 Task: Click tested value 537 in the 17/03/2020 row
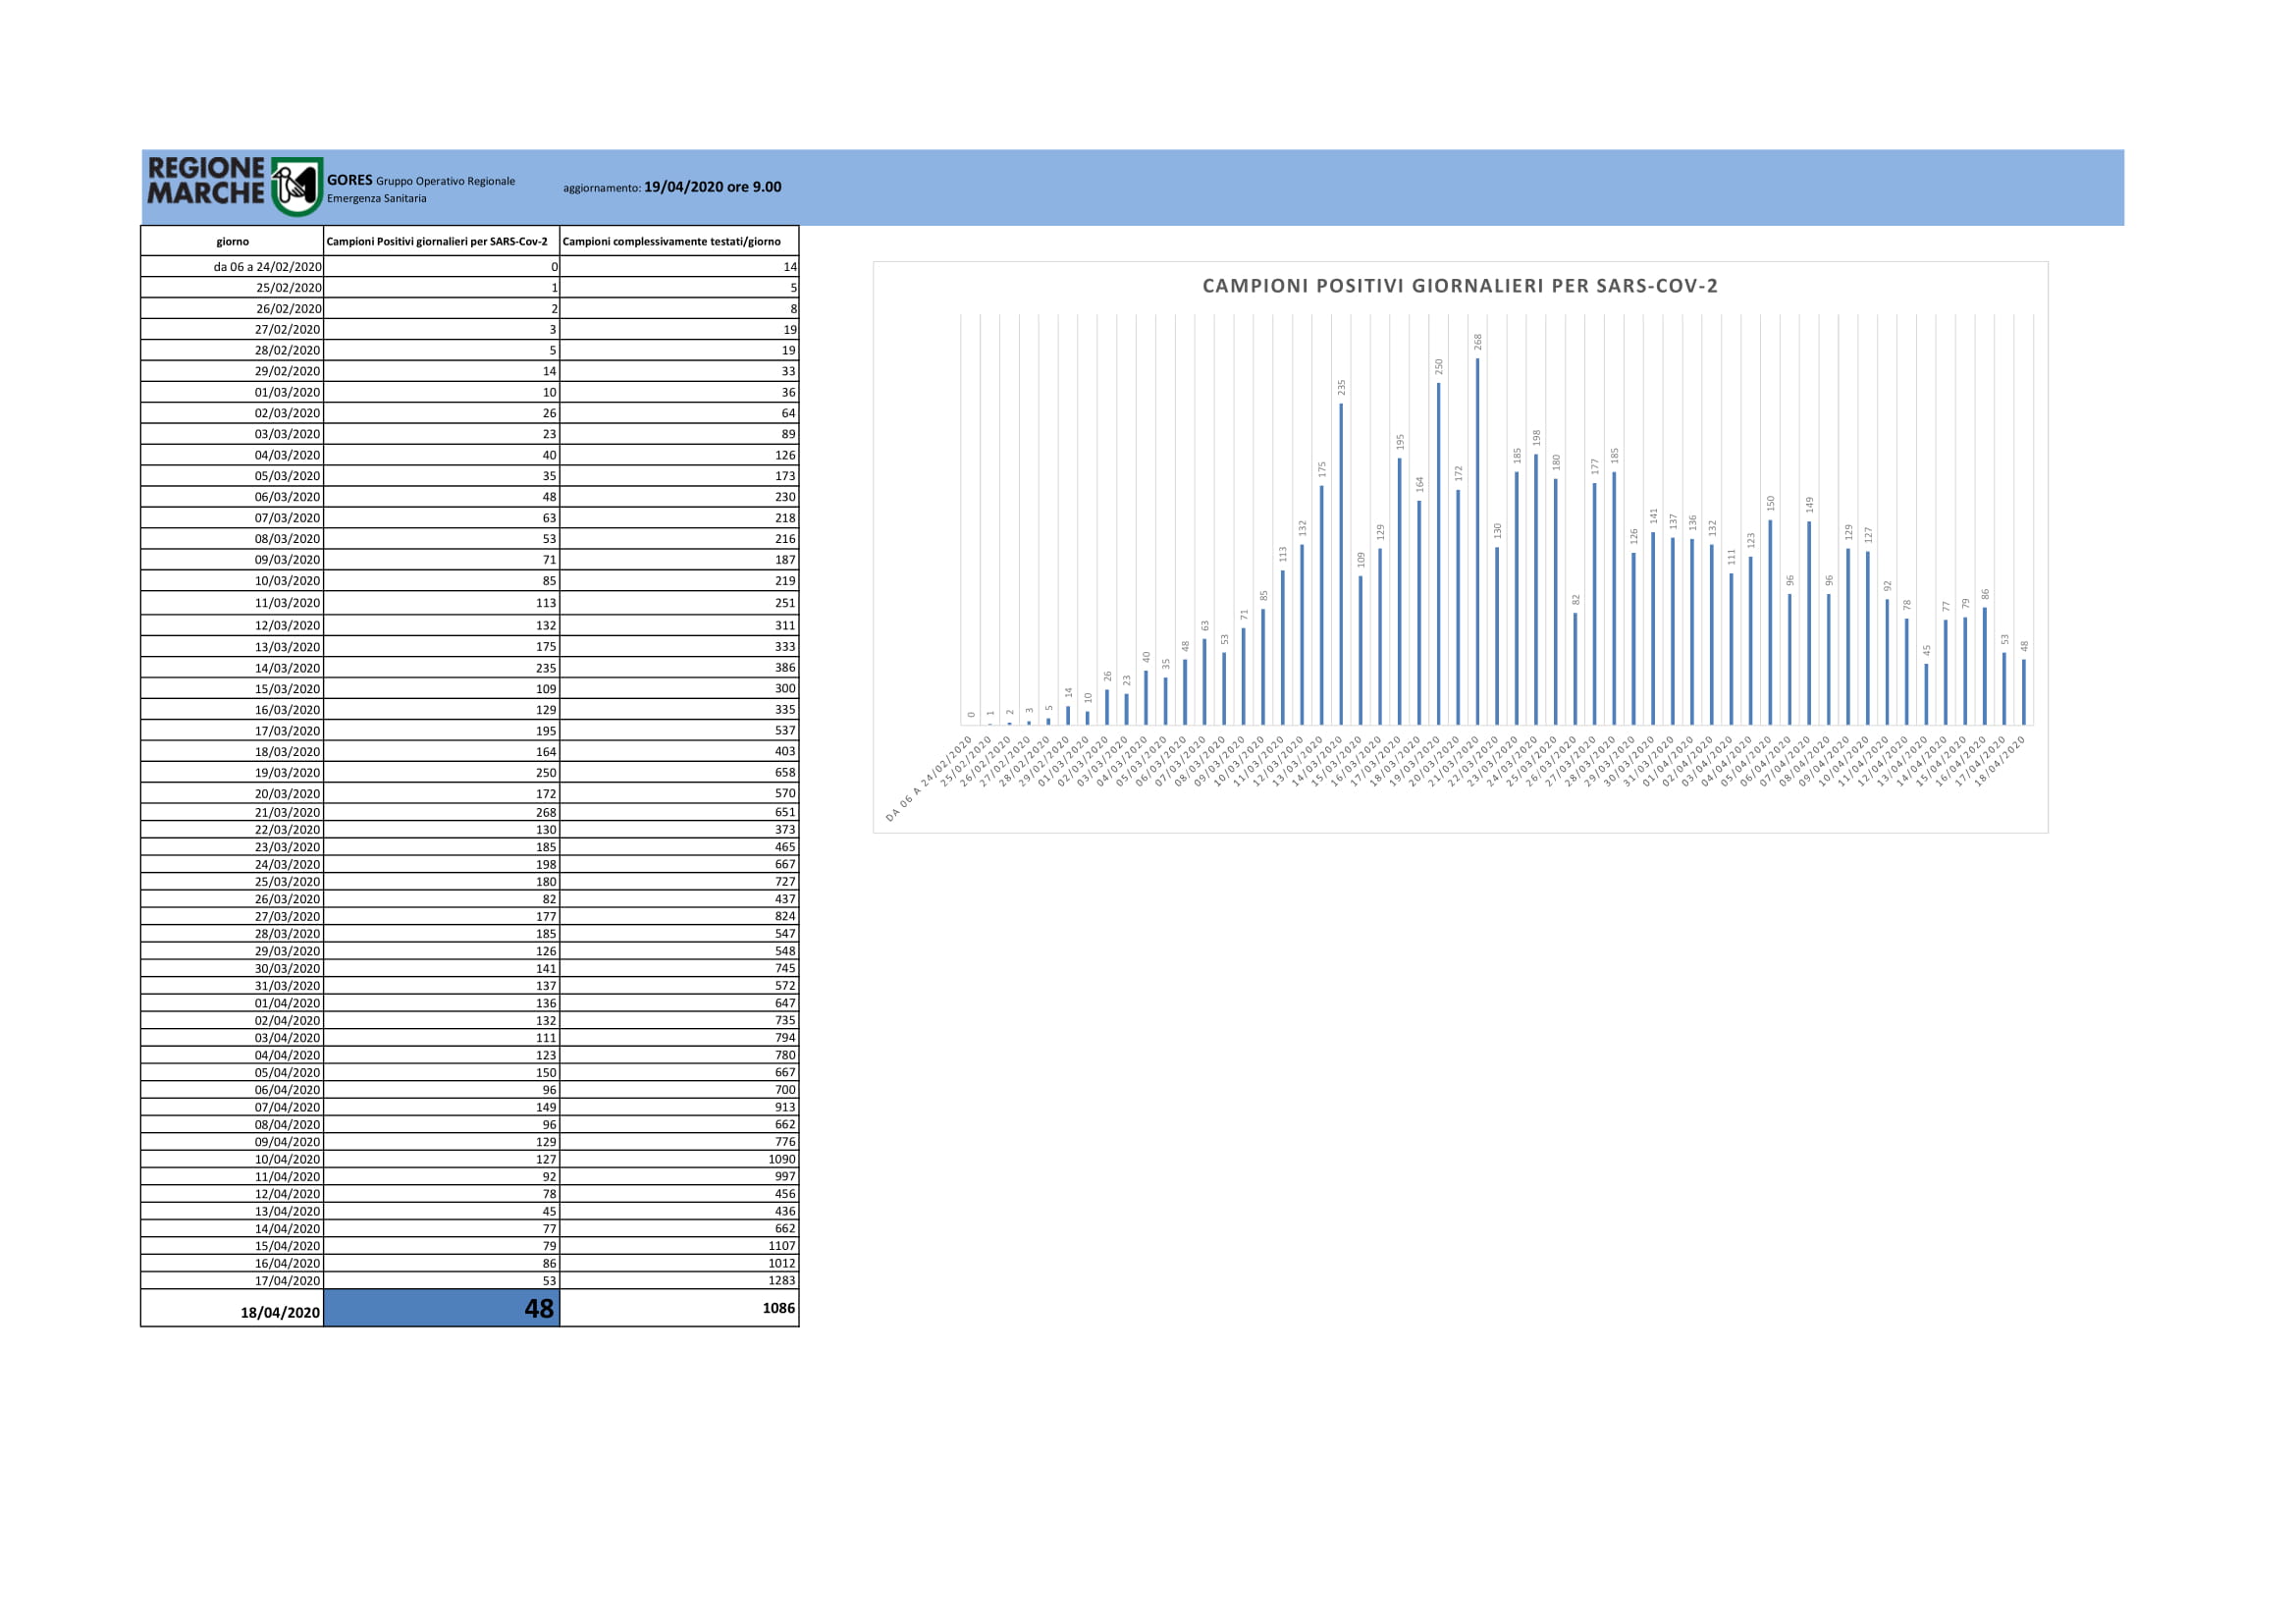679,731
